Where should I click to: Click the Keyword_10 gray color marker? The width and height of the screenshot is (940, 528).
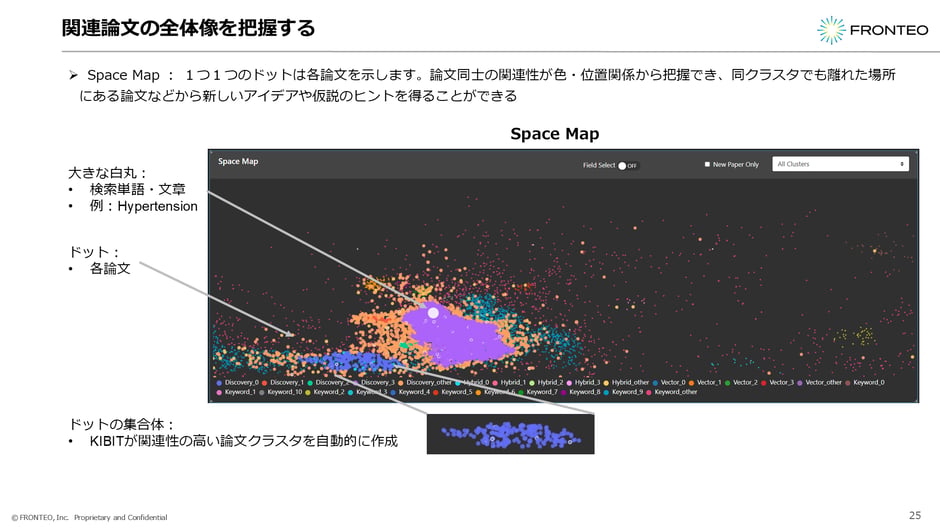point(261,393)
